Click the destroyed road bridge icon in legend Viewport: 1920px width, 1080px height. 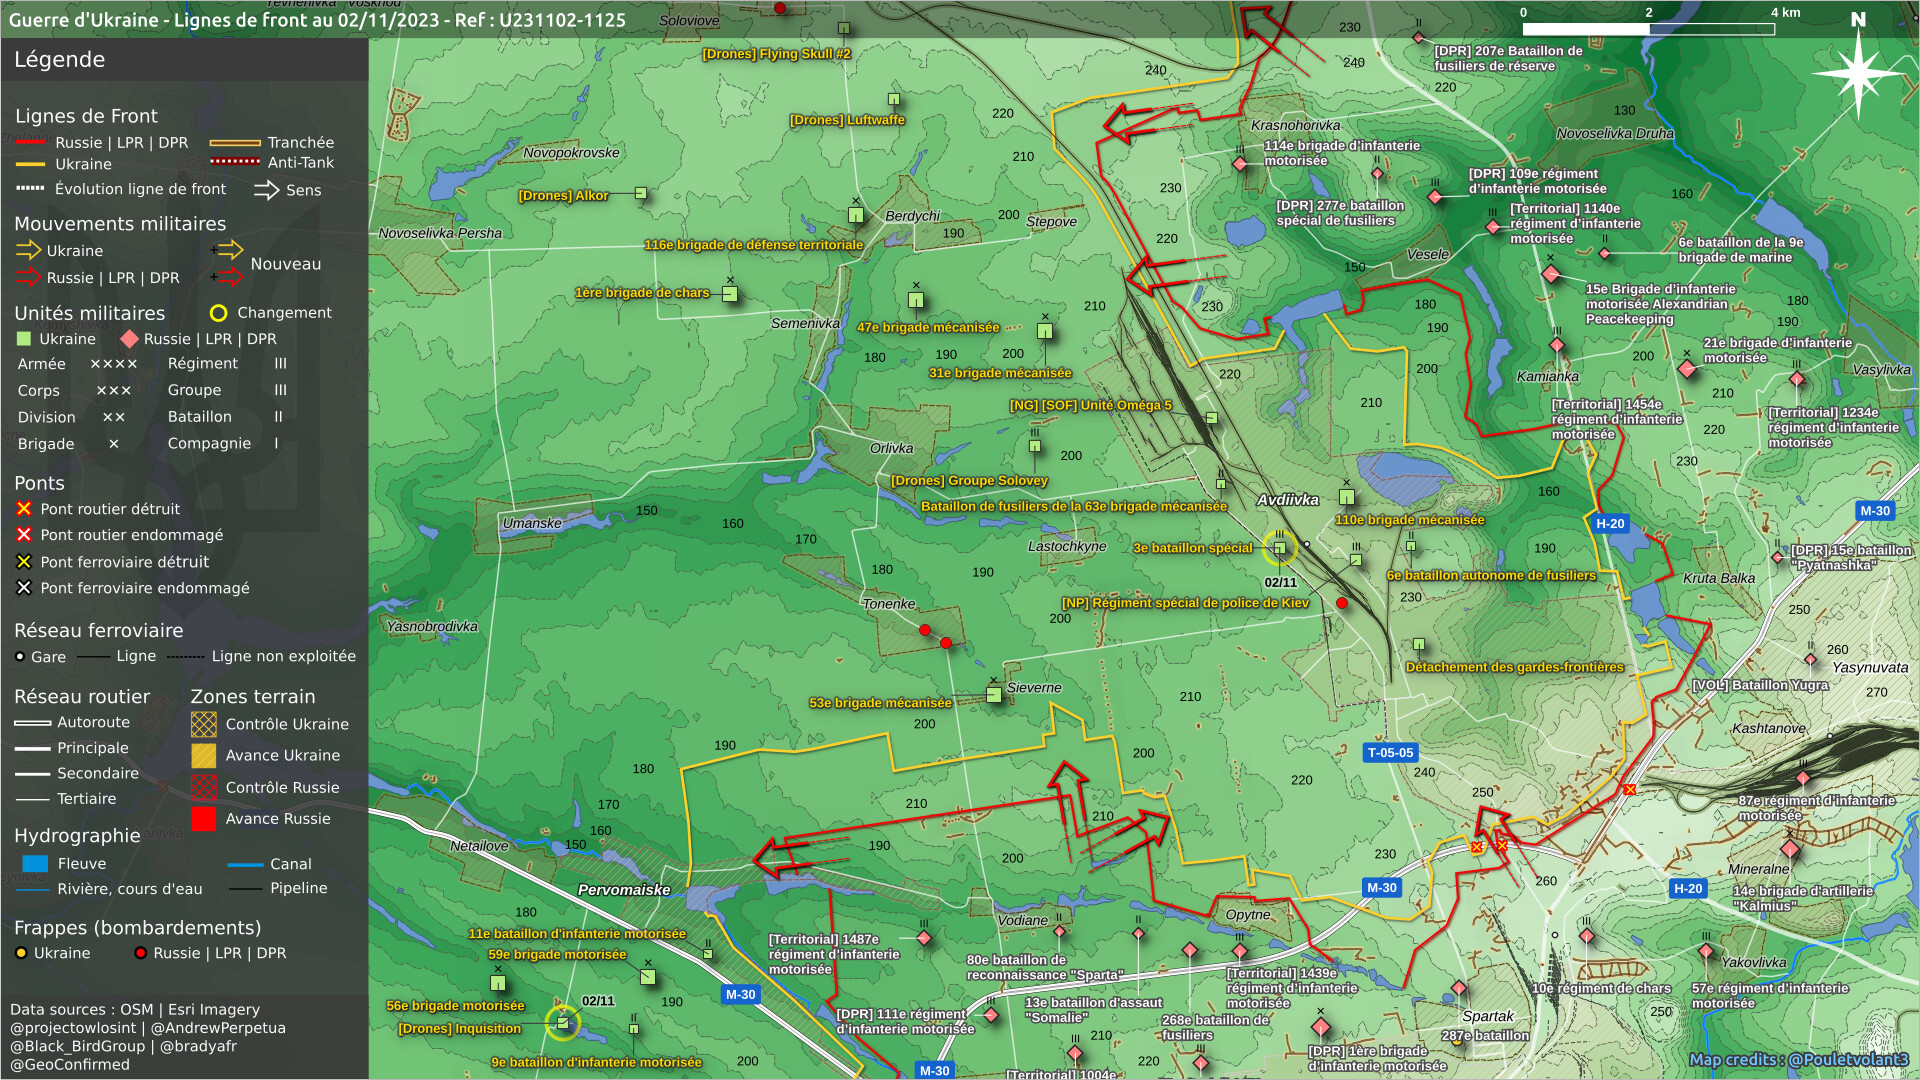tap(24, 509)
